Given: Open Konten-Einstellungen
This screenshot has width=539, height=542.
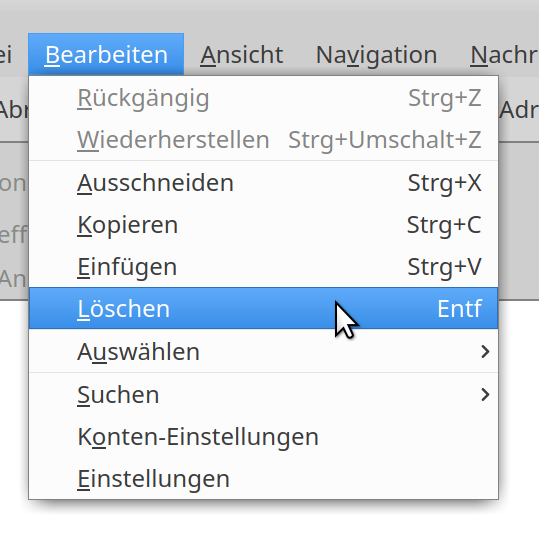Looking at the screenshot, I should [x=263, y=437].
